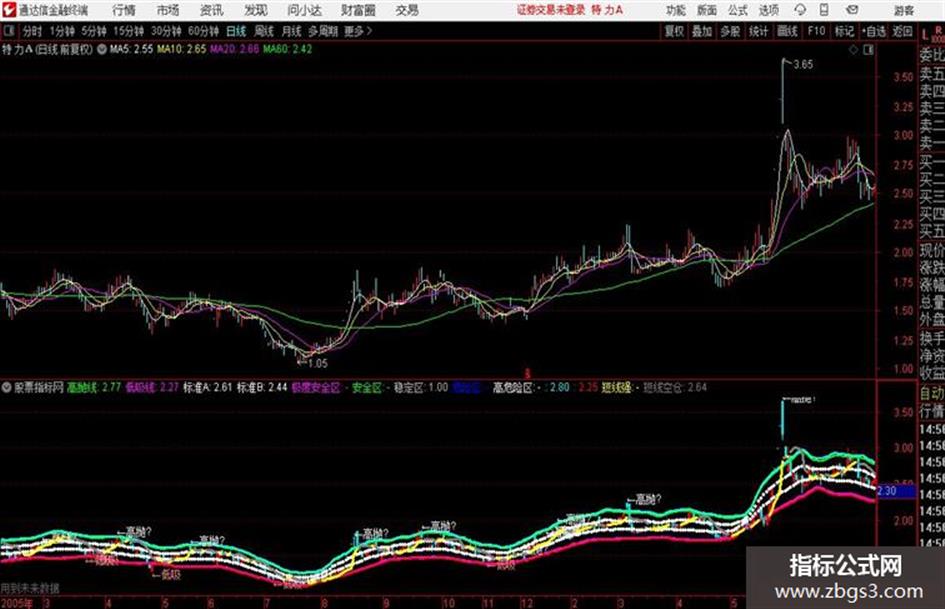This screenshot has height=609, width=945.
Task: Click the 游客 user account label
Action: click(x=903, y=10)
